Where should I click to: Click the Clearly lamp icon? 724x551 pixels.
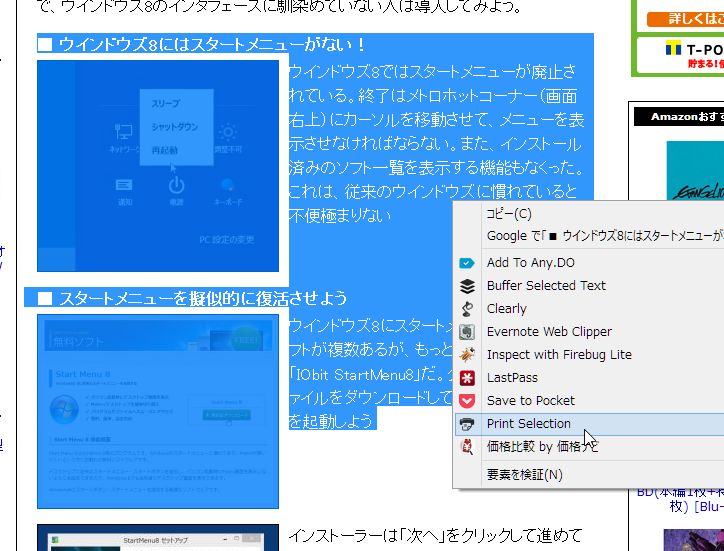[467, 309]
